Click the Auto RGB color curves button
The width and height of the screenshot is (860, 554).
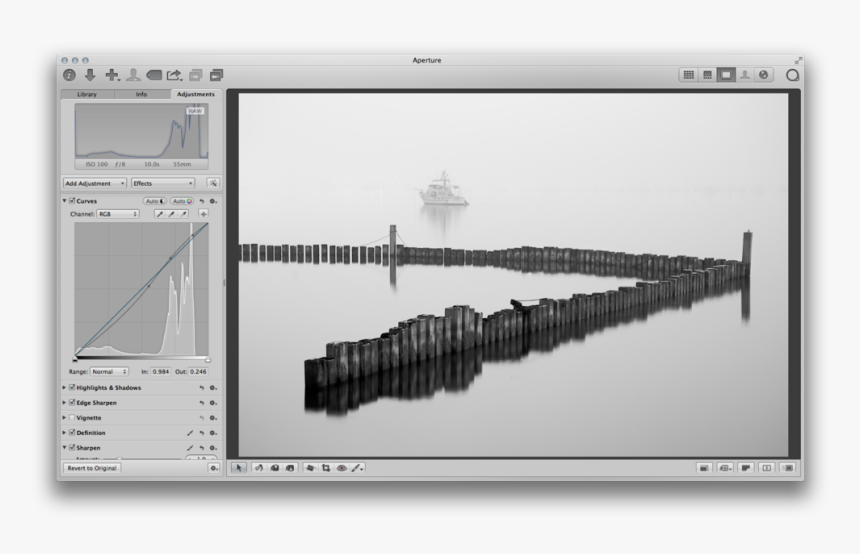click(182, 201)
